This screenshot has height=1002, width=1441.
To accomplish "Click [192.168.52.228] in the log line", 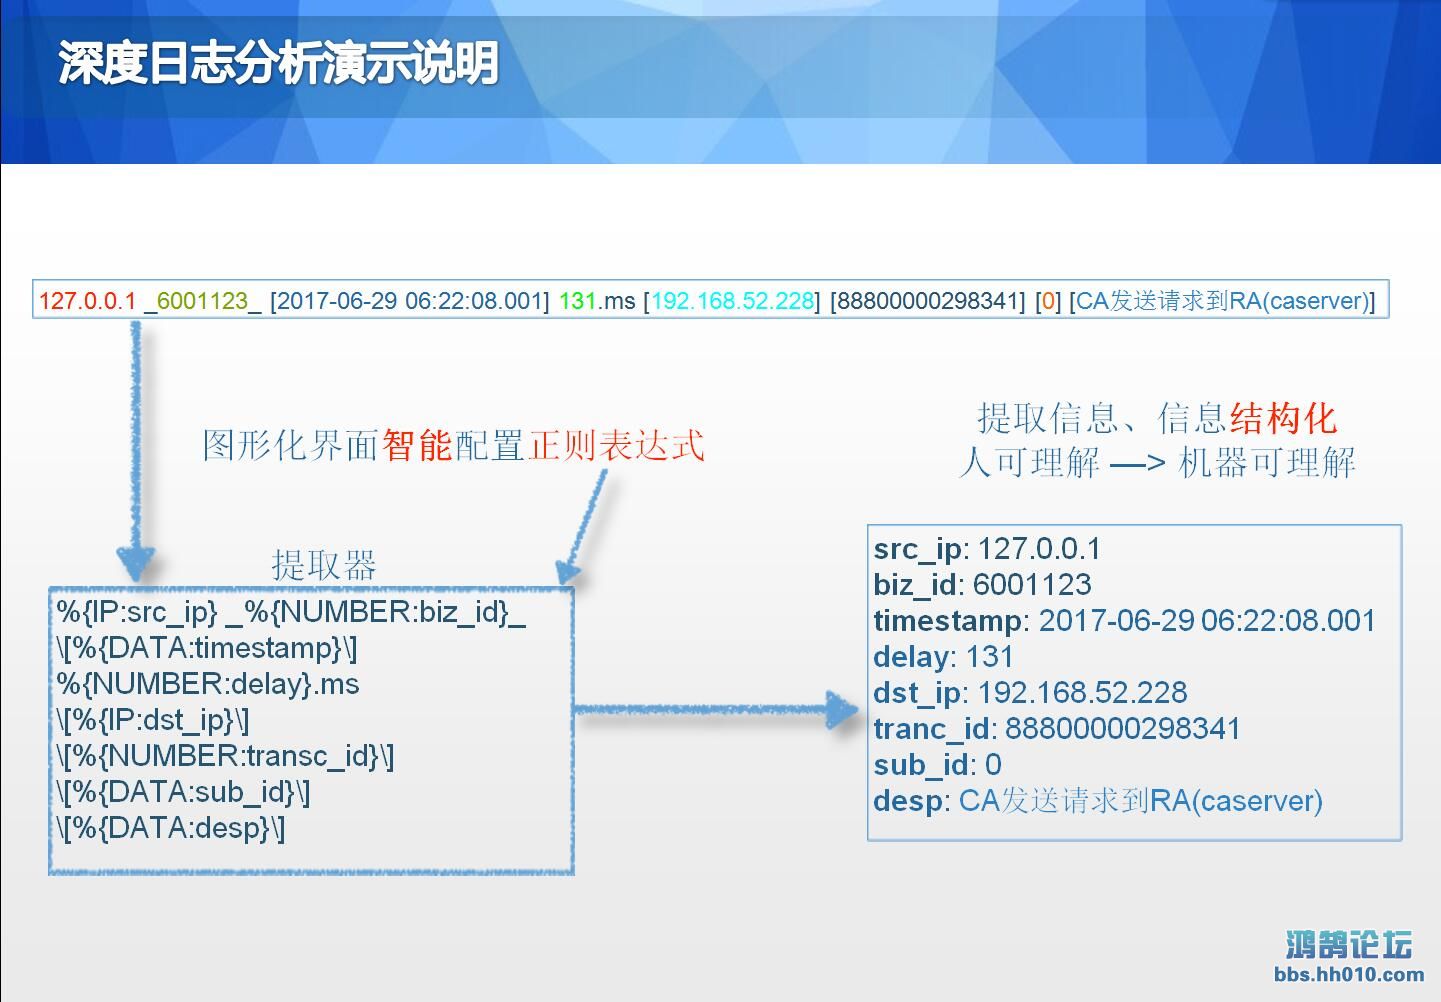I will point(732,301).
